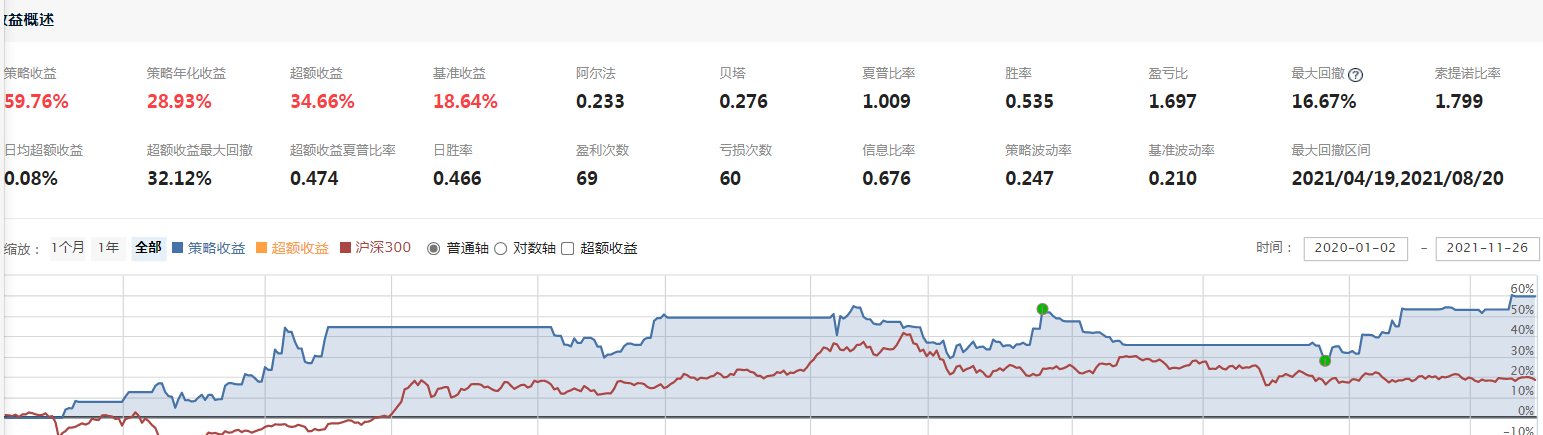Zoom chart to 1个月 range
Screen dimensions: 1543x435
[x=68, y=248]
